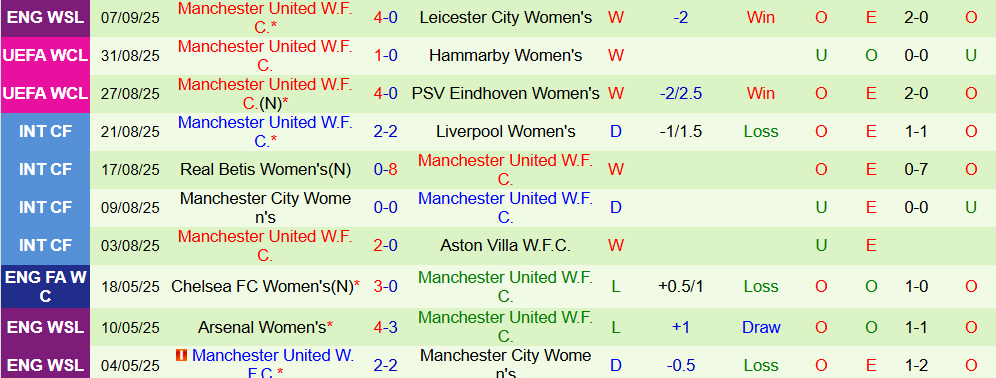The image size is (996, 378).
Task: Select the PSV Eindhoven Women's team name
Action: [x=506, y=93]
